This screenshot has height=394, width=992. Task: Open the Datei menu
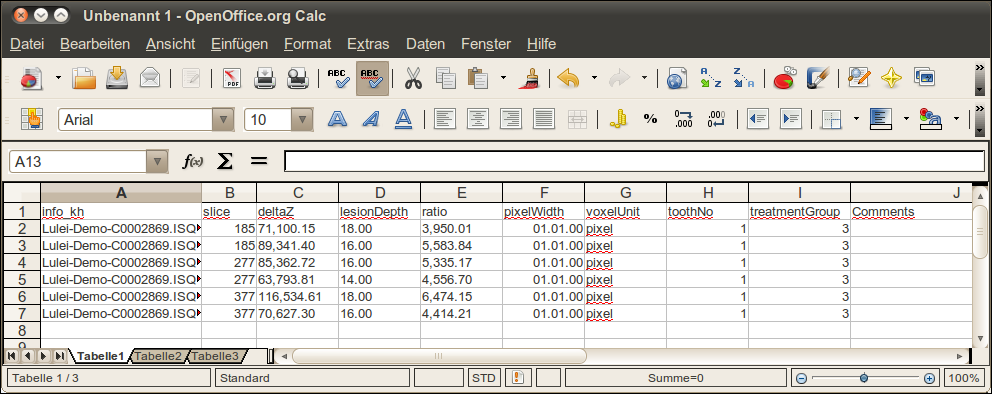pyautogui.click(x=27, y=44)
